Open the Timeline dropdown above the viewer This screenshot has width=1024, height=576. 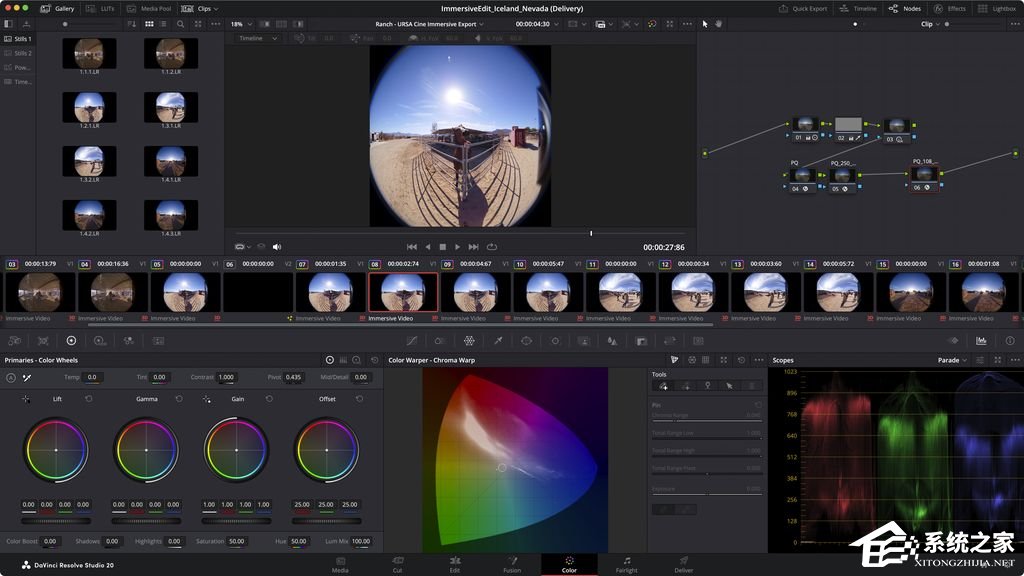click(256, 37)
